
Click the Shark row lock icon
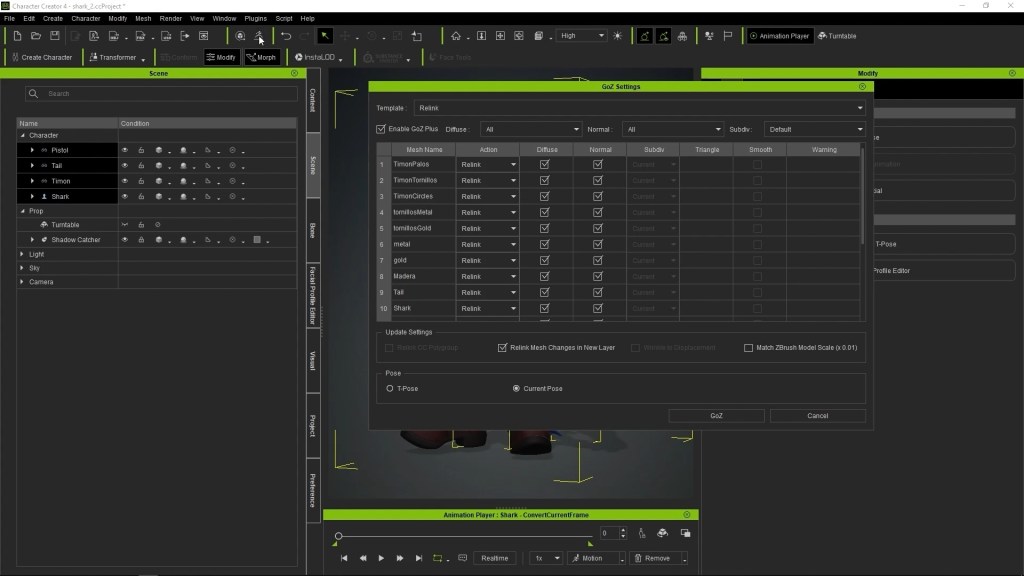141,197
